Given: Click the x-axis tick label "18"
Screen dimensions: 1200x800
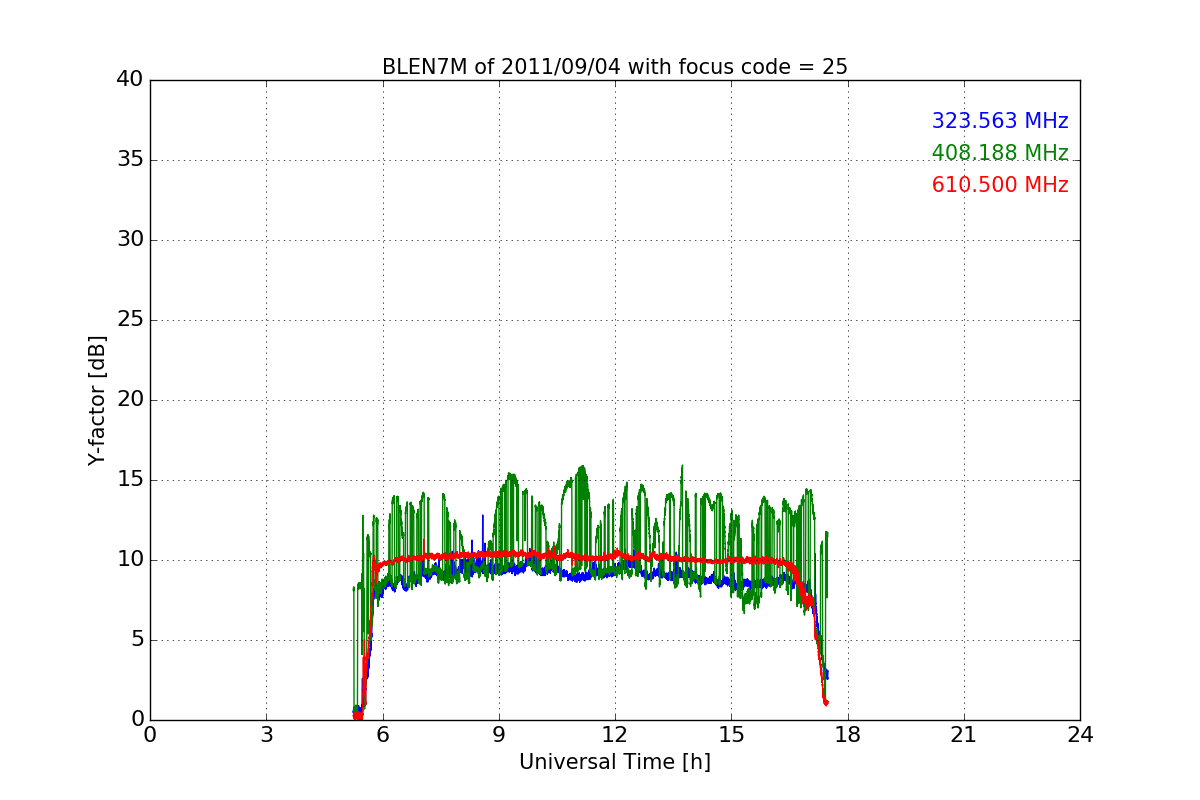Looking at the screenshot, I should click(848, 735).
